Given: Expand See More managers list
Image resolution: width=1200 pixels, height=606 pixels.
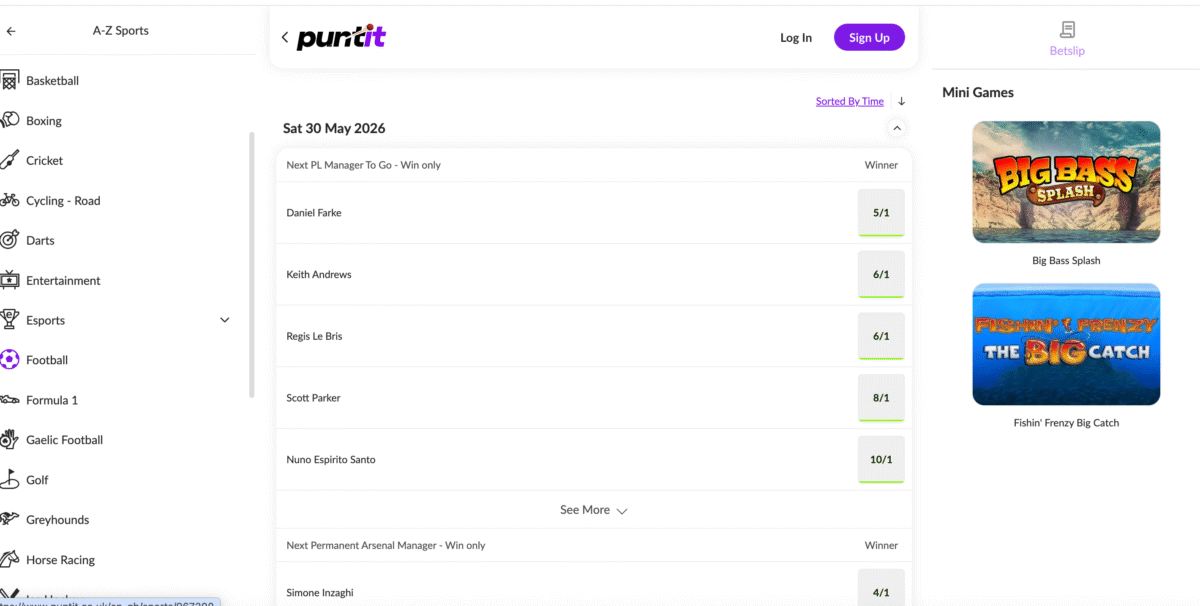Looking at the screenshot, I should click(x=594, y=510).
